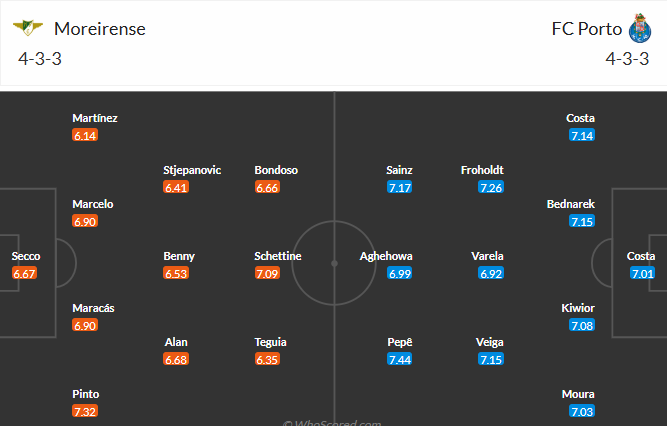Click Kiwior's 7.08 rating badge
Image resolution: width=667 pixels, height=426 pixels.
point(580,325)
